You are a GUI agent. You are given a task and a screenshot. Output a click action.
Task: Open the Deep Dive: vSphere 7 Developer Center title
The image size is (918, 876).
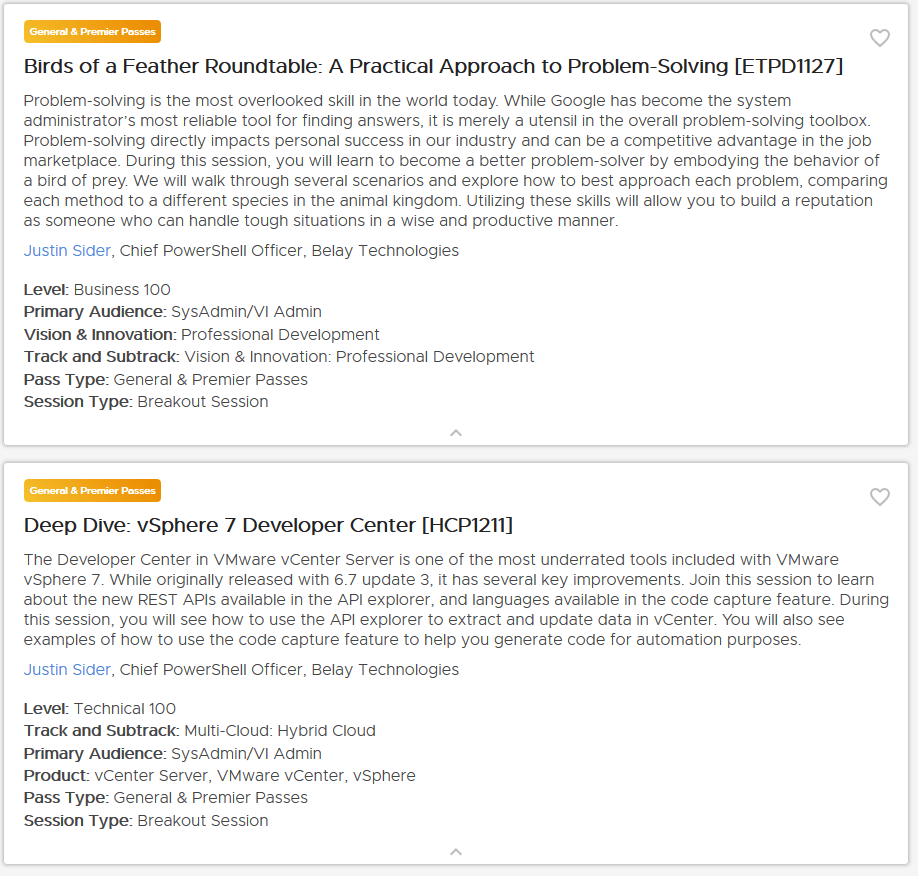(x=268, y=526)
